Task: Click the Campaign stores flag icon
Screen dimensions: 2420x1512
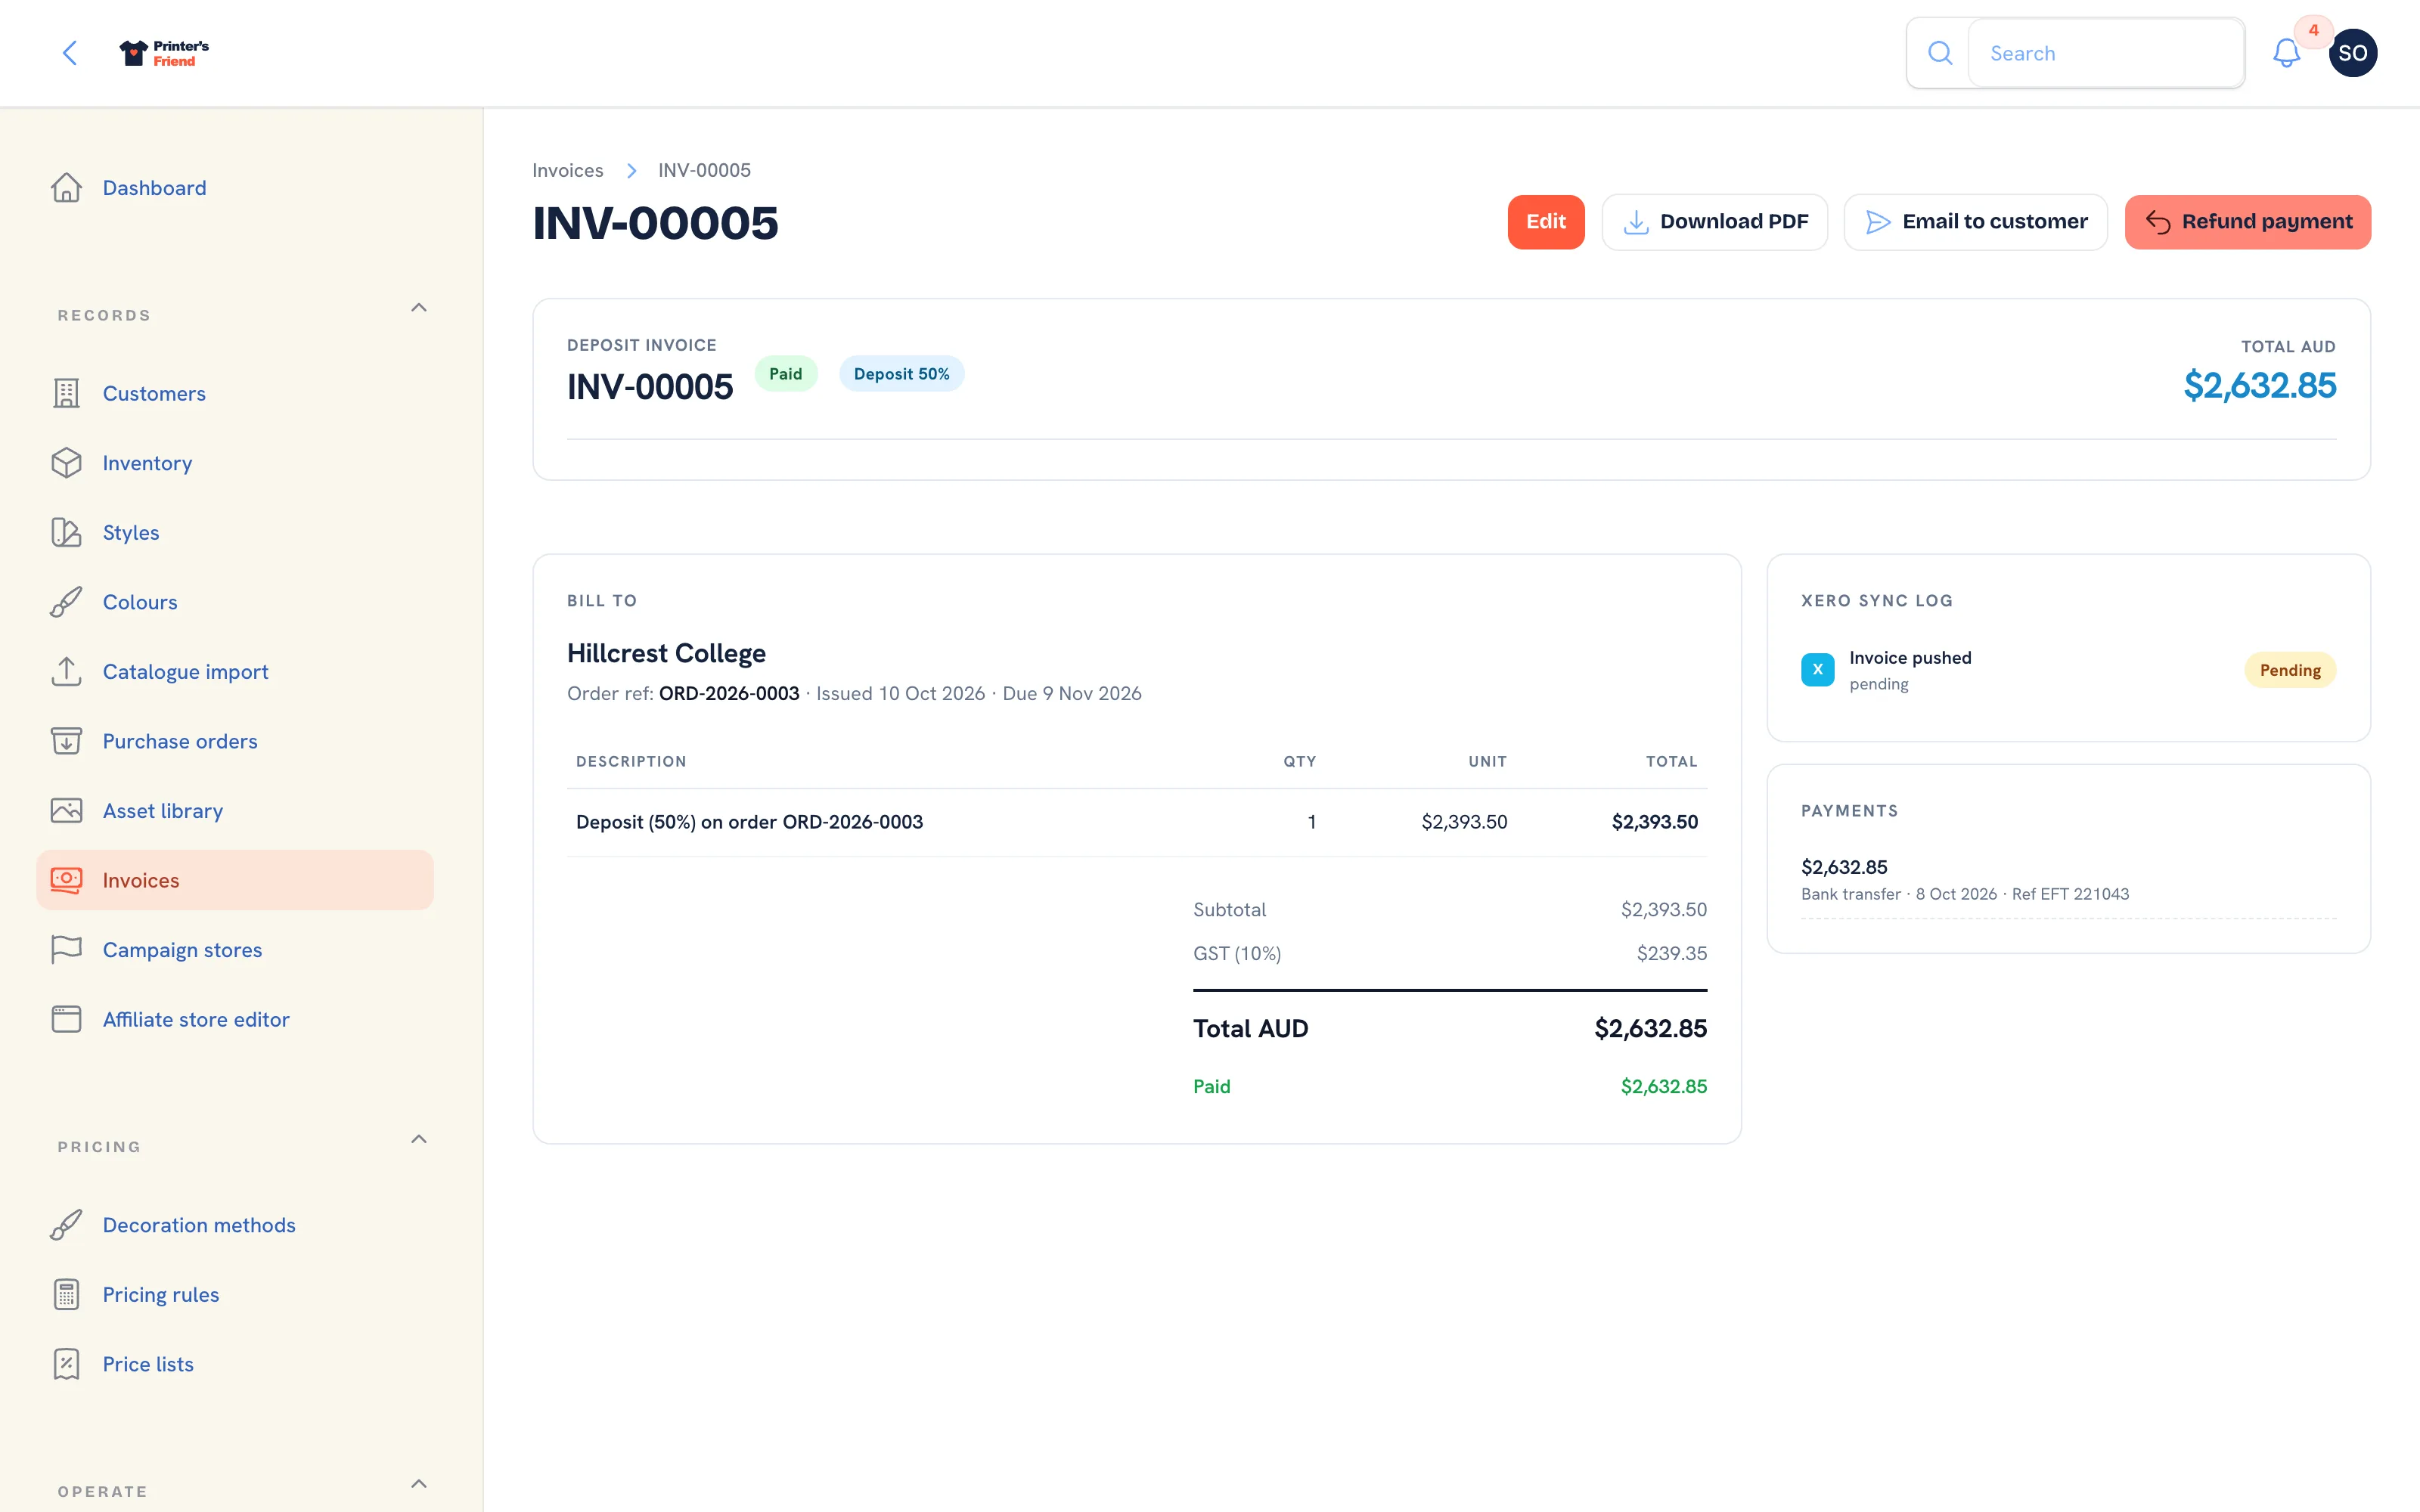Action: click(66, 950)
